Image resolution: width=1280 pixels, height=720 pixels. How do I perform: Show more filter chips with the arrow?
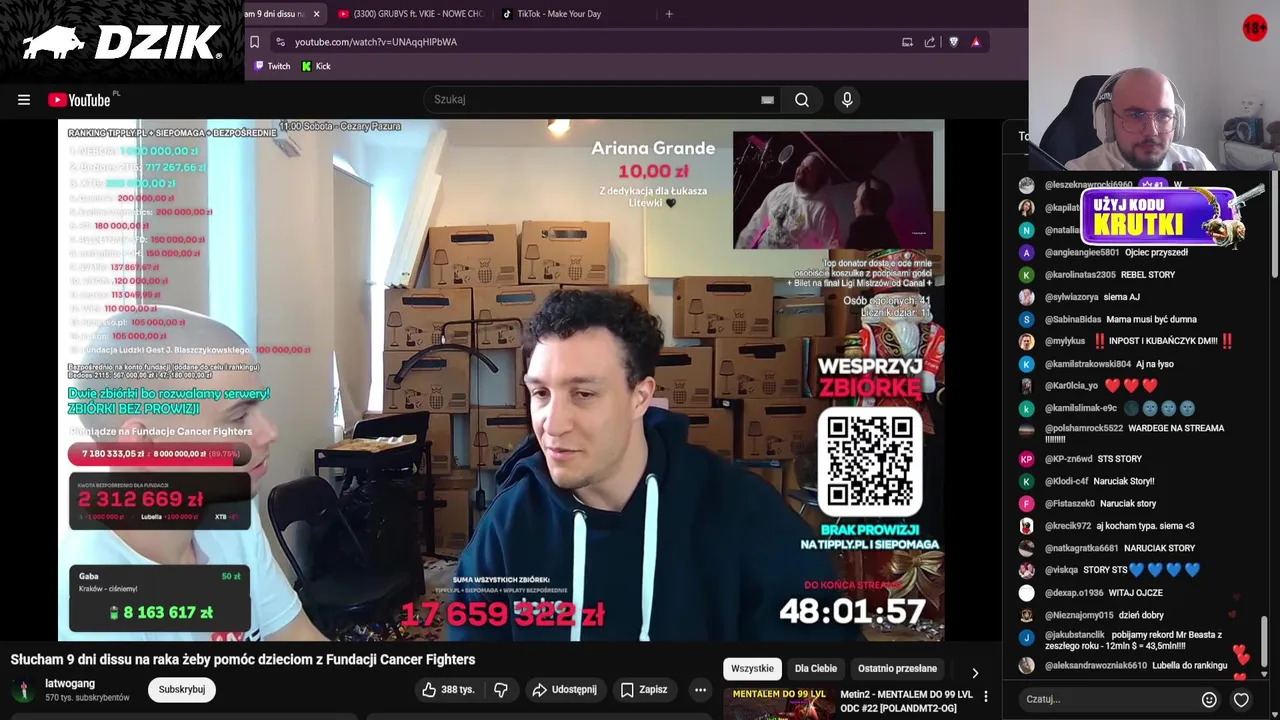point(975,673)
